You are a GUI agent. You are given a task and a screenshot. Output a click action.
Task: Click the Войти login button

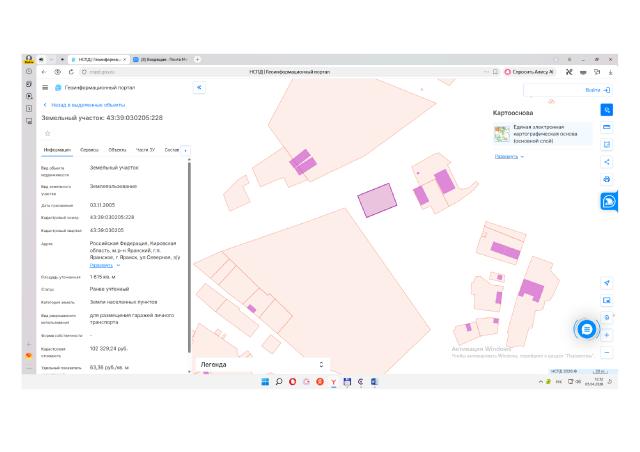(596, 89)
